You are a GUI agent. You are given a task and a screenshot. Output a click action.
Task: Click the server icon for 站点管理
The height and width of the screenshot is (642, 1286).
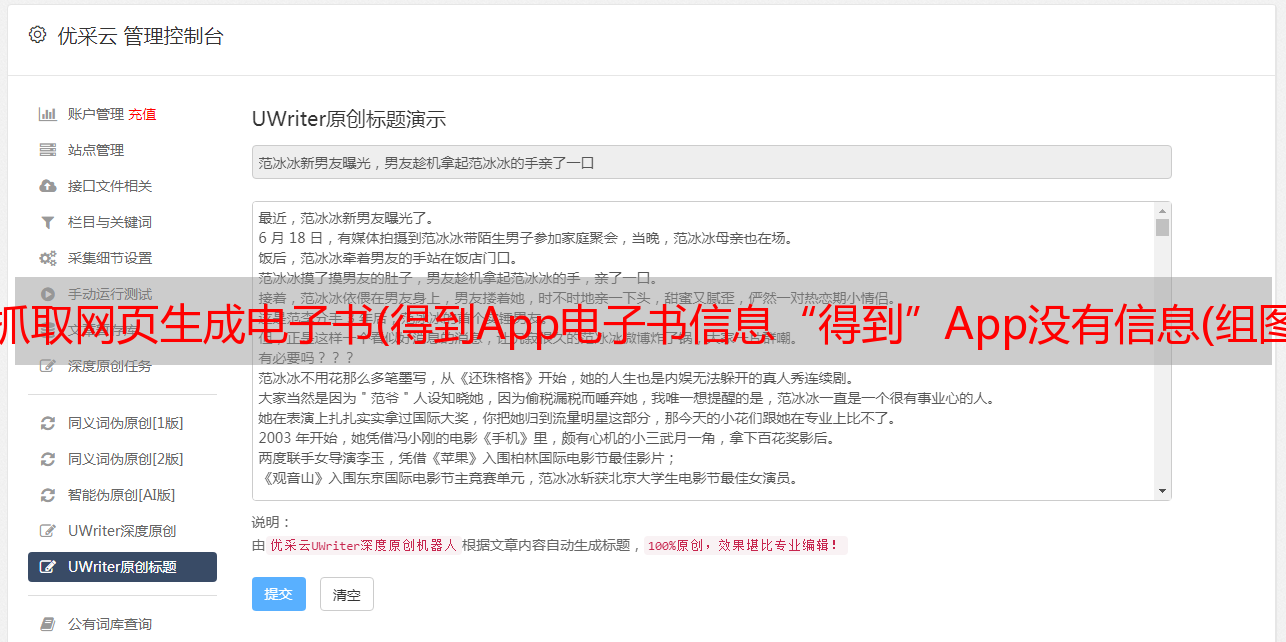(47, 150)
